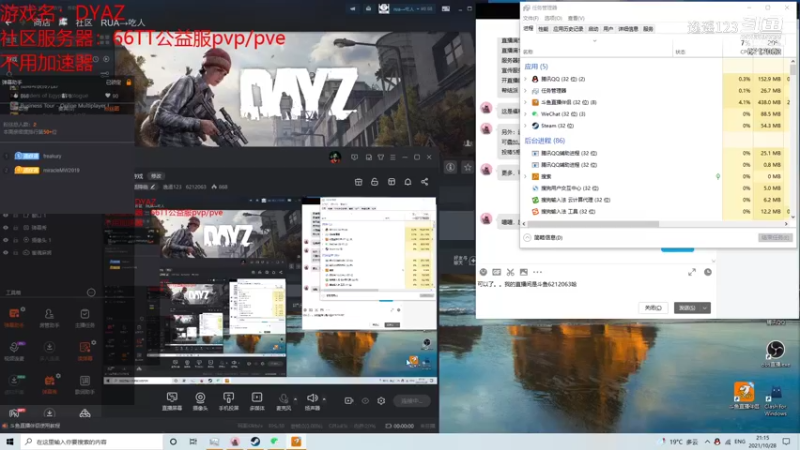Viewport: 800px width, 450px height.
Task: Collapse the 工具箱 toolbox panel
Action: pos(91,292)
